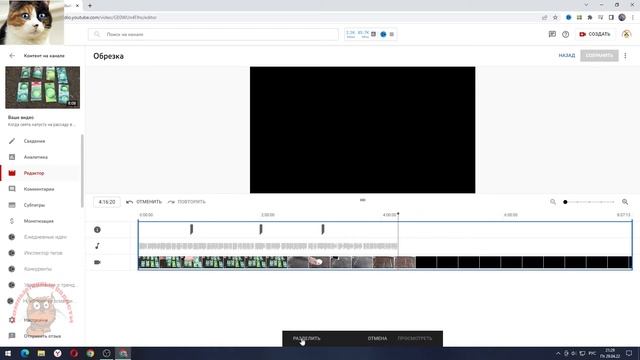Click the playhead marker at 4:00:00

click(x=398, y=214)
